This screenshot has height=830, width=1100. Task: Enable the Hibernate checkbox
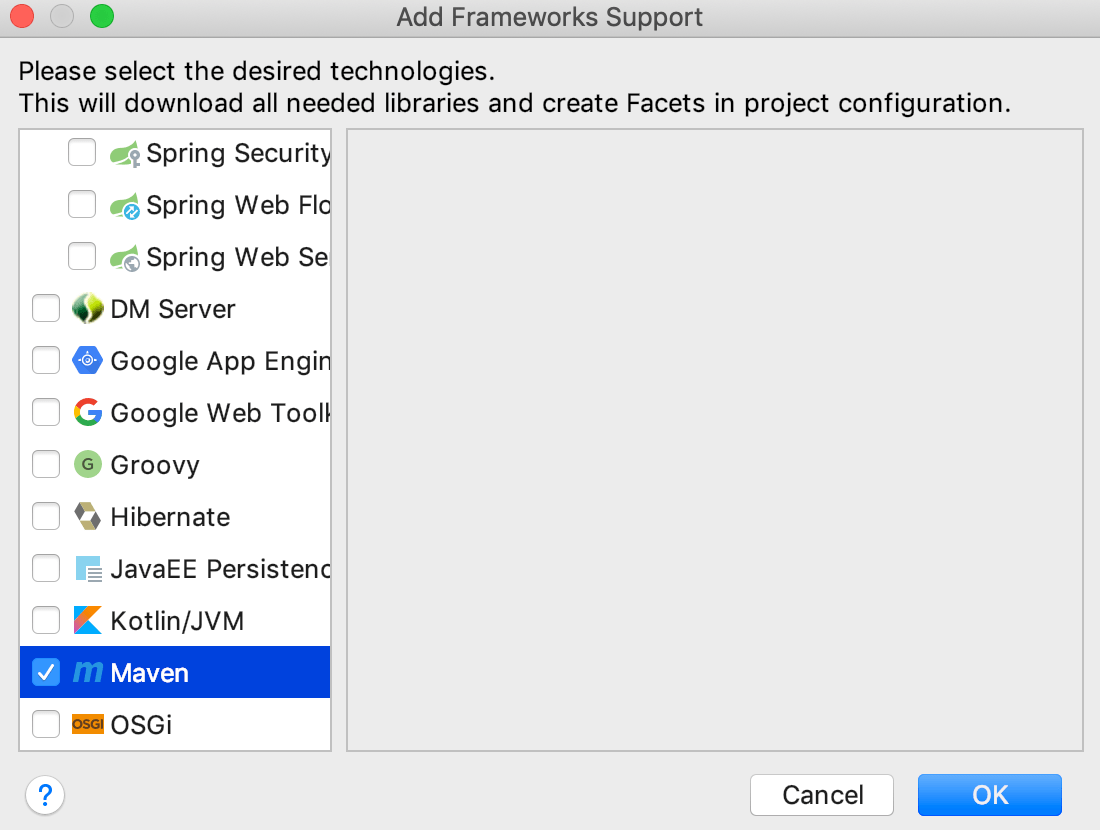45,516
